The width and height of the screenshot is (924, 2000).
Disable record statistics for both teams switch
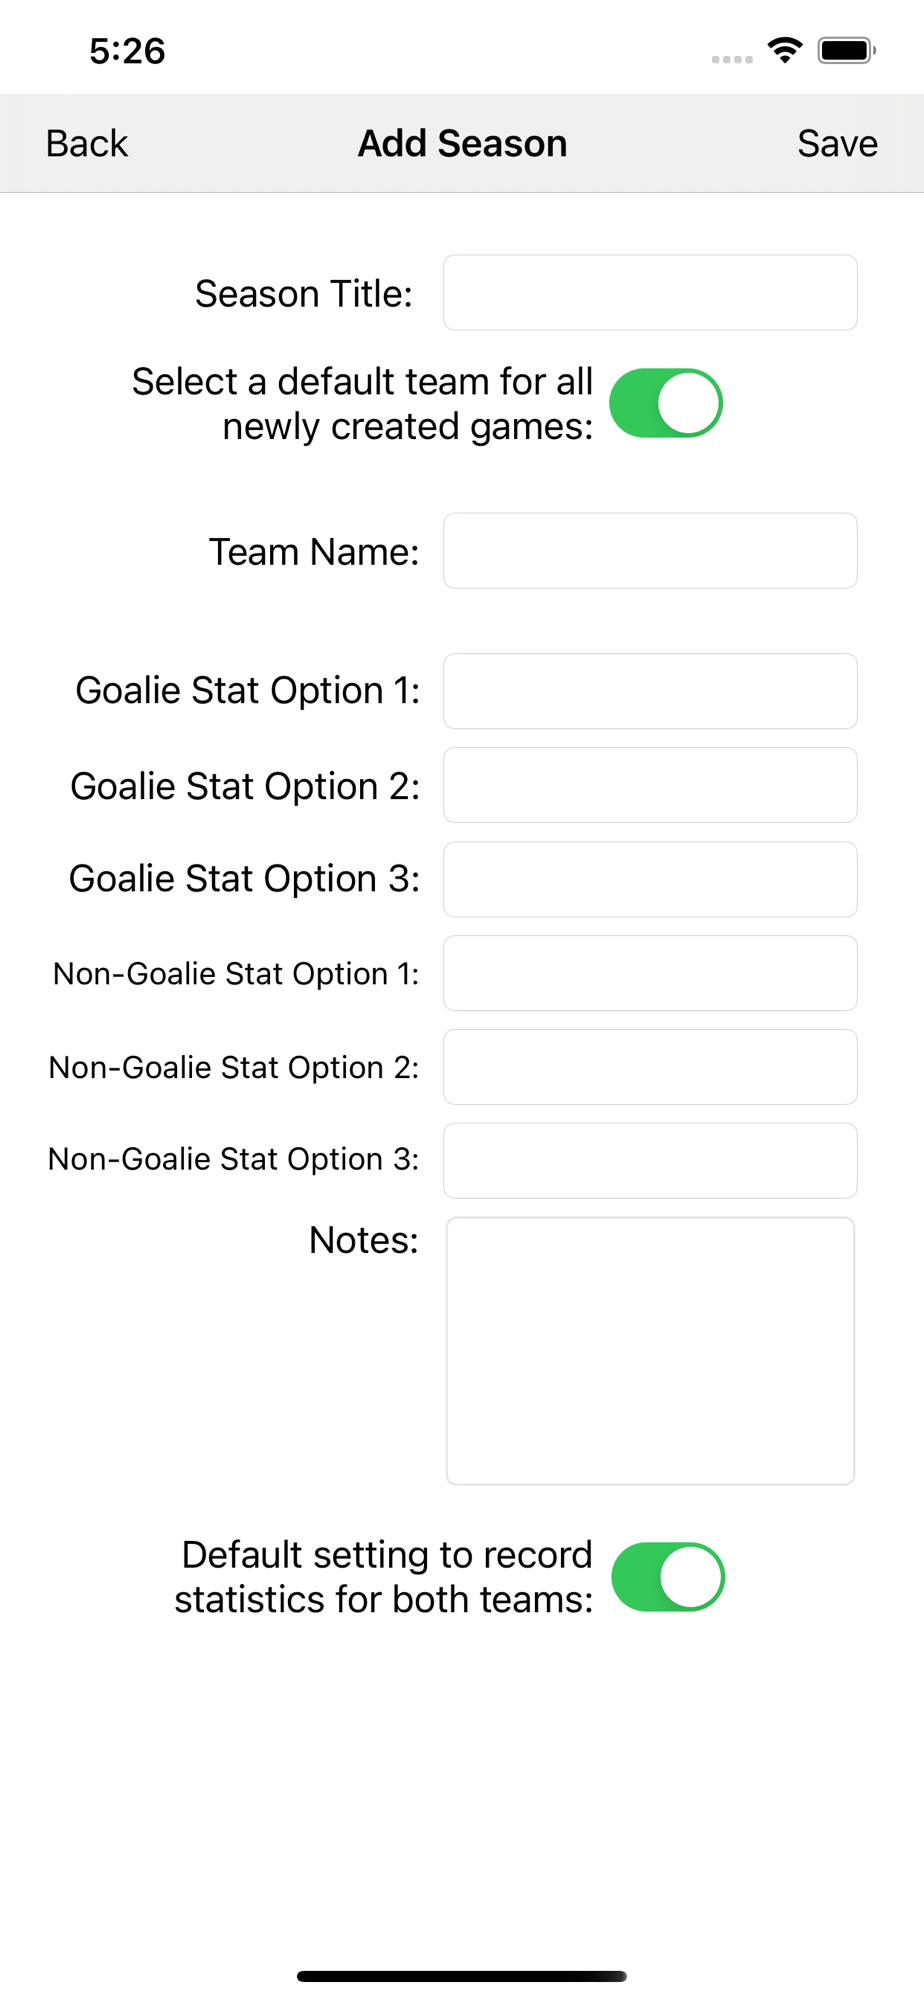click(668, 1577)
